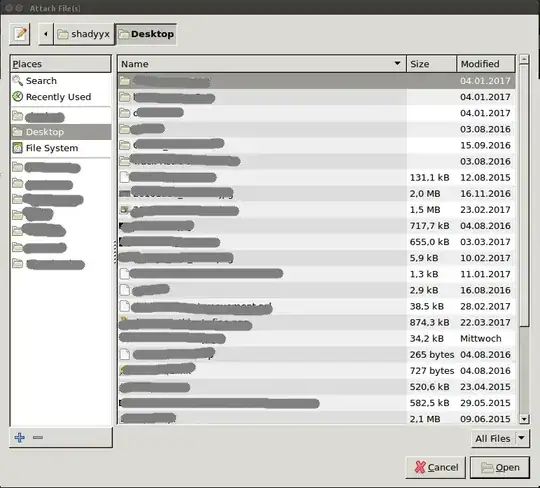Select the file sized 1,5 MB
The height and width of the screenshot is (488, 540).
click(x=316, y=210)
